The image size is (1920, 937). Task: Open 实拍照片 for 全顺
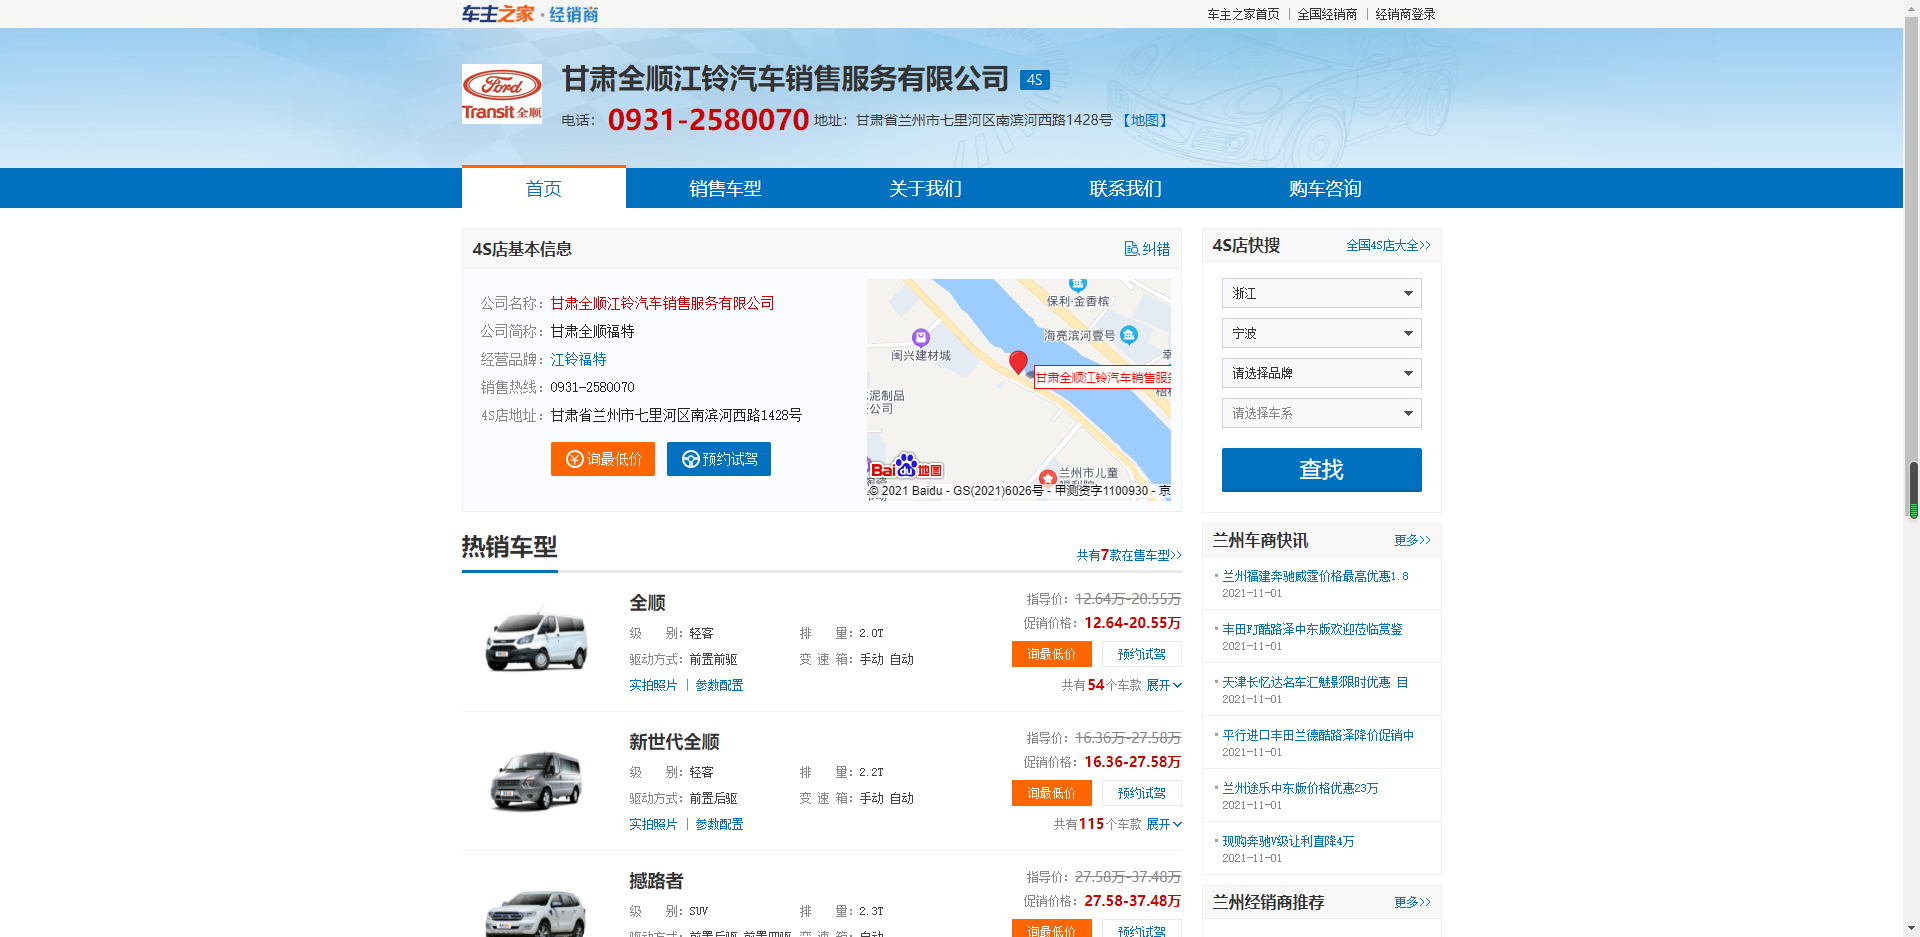pos(653,685)
